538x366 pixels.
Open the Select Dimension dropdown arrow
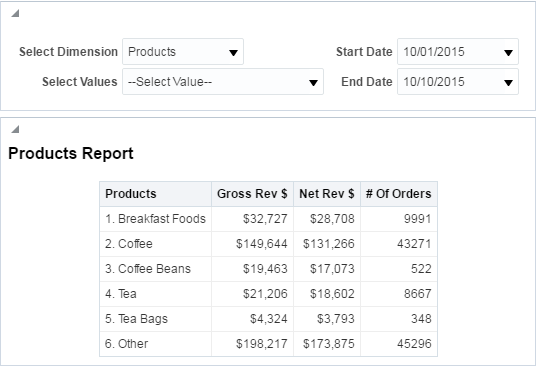tap(233, 53)
